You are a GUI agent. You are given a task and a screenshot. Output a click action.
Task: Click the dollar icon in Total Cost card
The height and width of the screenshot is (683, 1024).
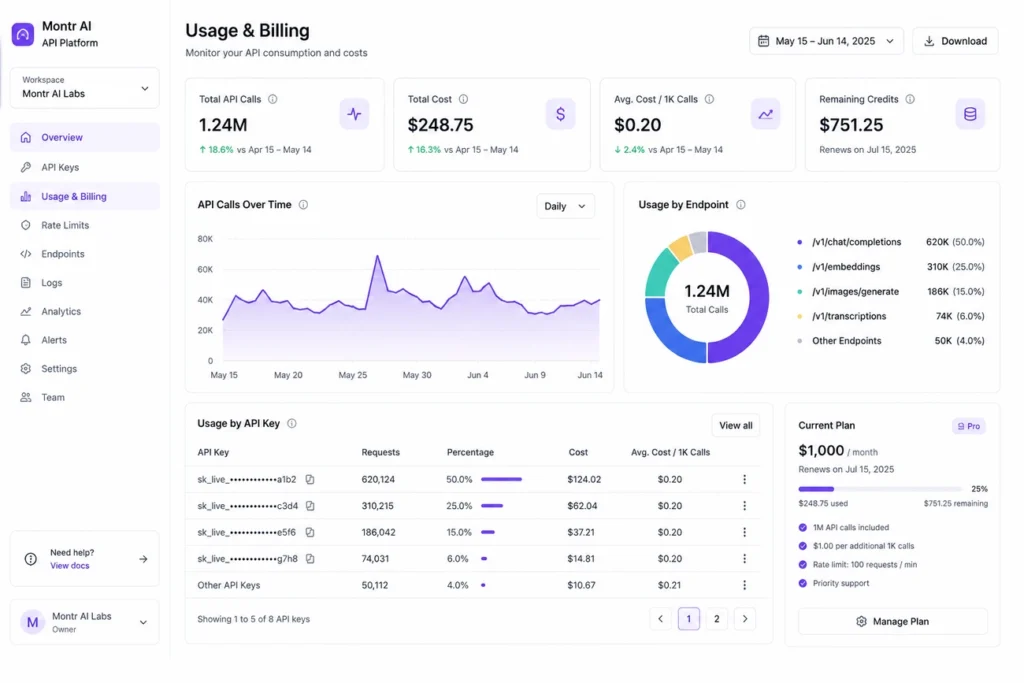click(560, 114)
